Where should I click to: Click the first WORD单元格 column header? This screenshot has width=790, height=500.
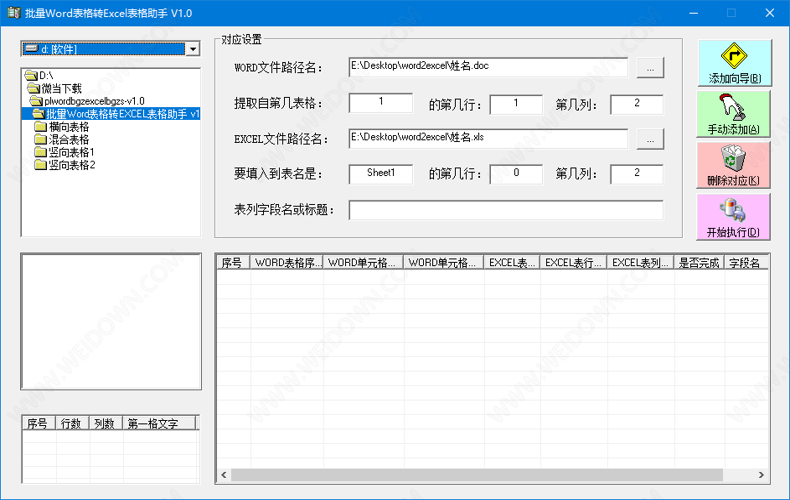[x=363, y=263]
